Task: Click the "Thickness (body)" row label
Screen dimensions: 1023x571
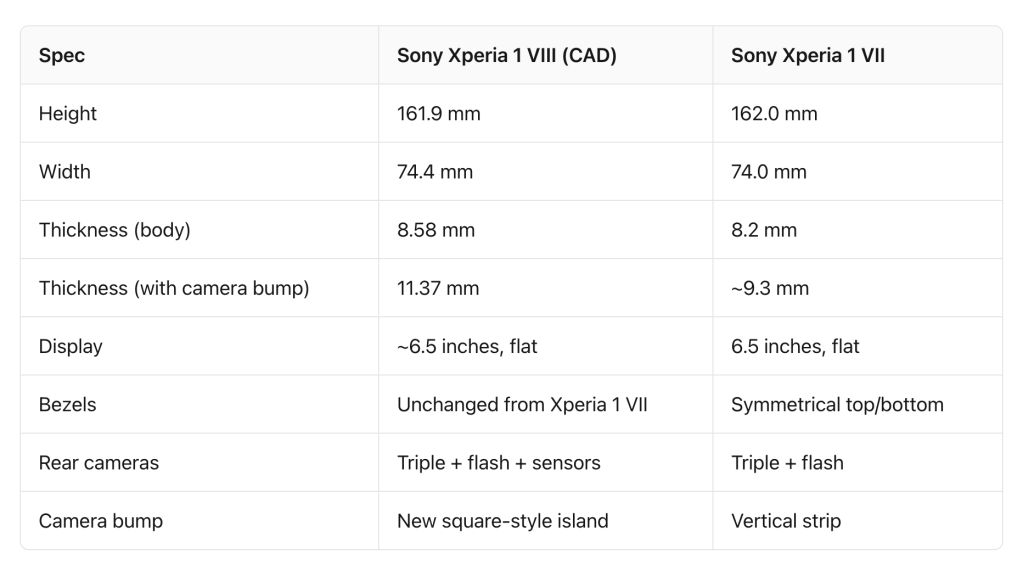Action: tap(114, 230)
